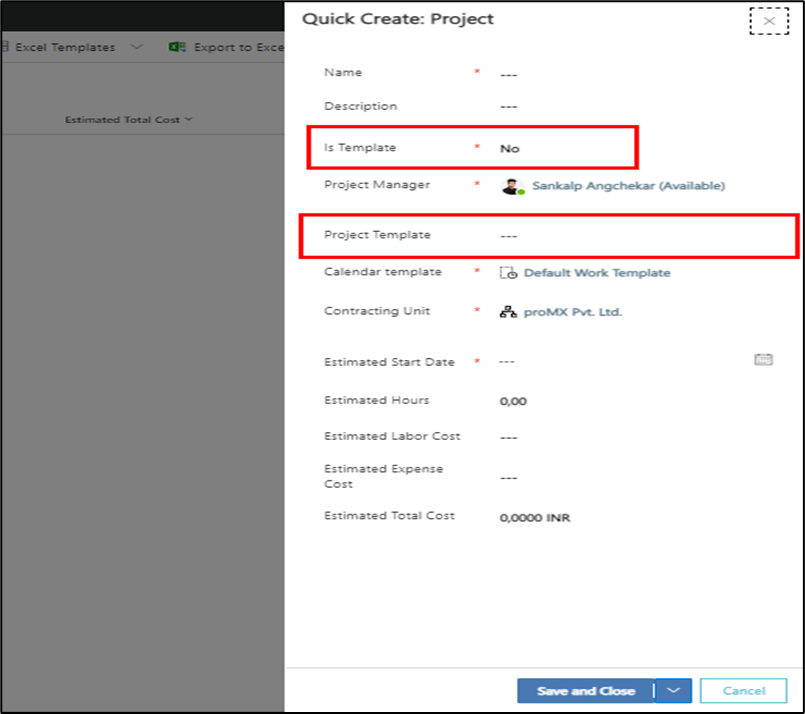This screenshot has height=714, width=805.
Task: Click the Contracting Unit organization icon
Action: (x=508, y=312)
